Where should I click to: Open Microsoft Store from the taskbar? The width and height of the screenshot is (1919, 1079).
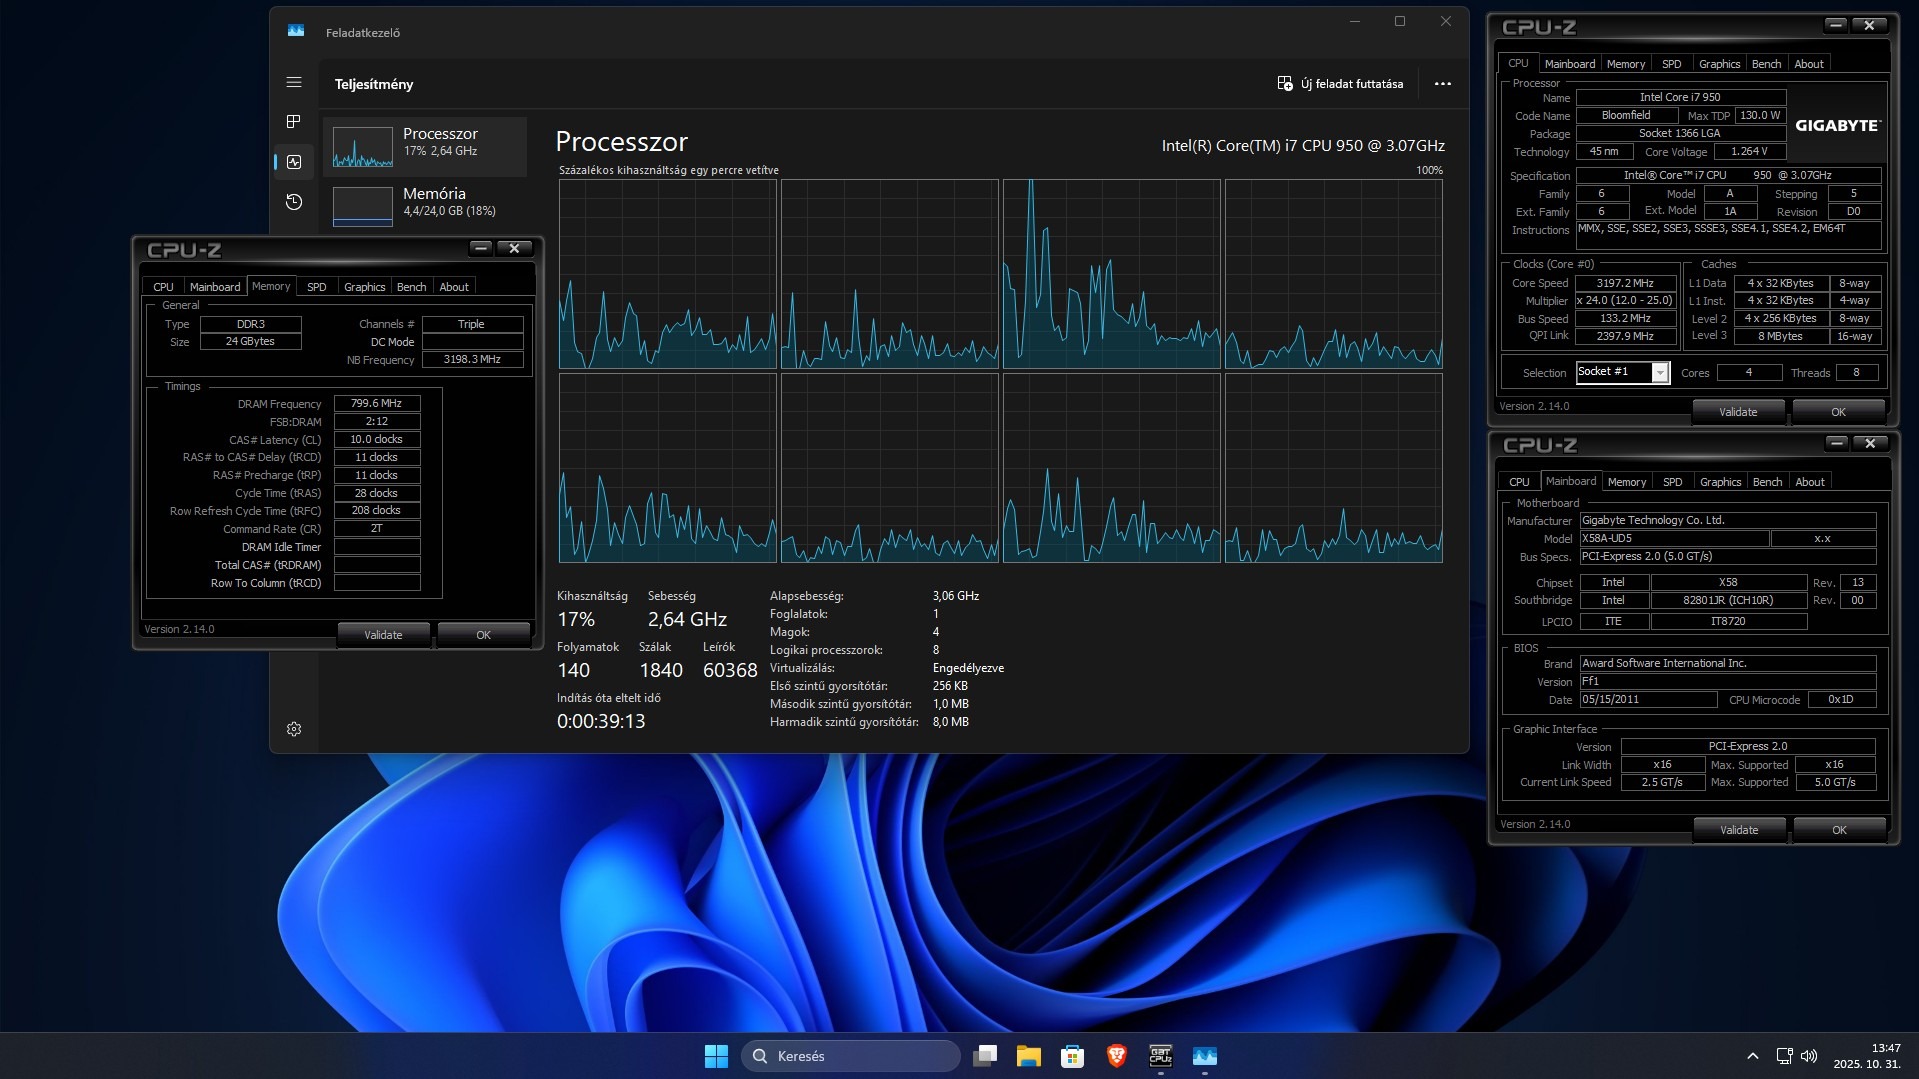1073,1056
